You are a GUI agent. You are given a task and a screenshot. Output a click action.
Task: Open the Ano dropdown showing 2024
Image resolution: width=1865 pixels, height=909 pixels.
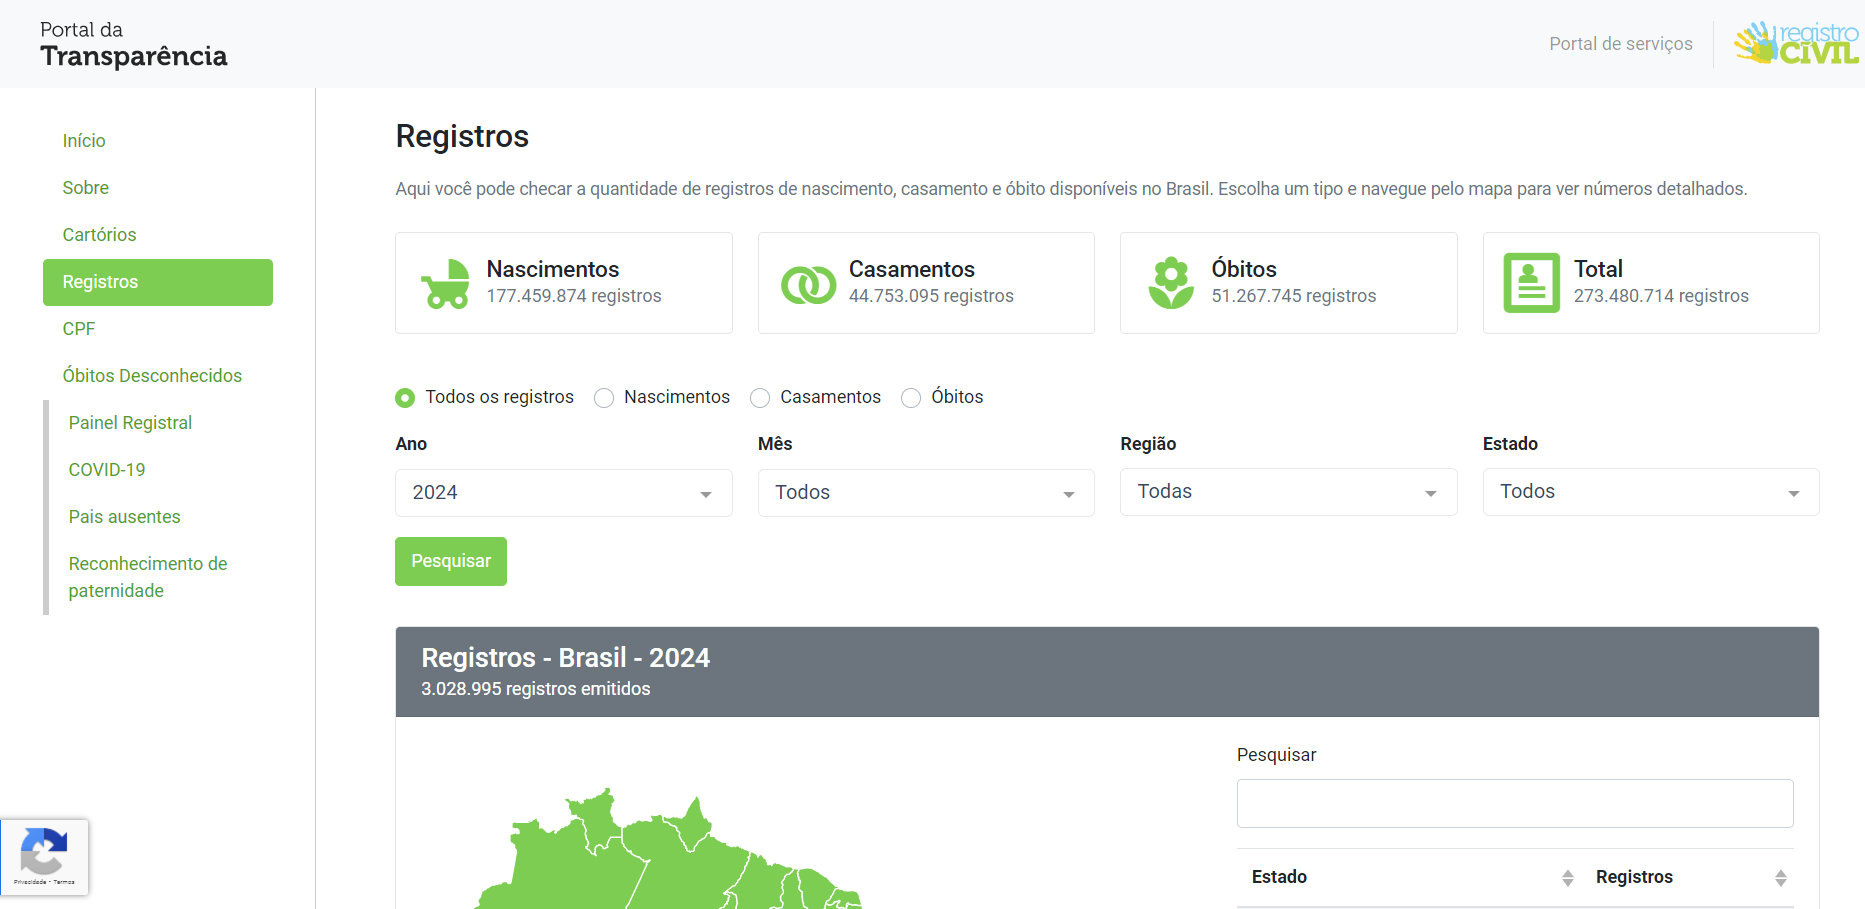563,493
